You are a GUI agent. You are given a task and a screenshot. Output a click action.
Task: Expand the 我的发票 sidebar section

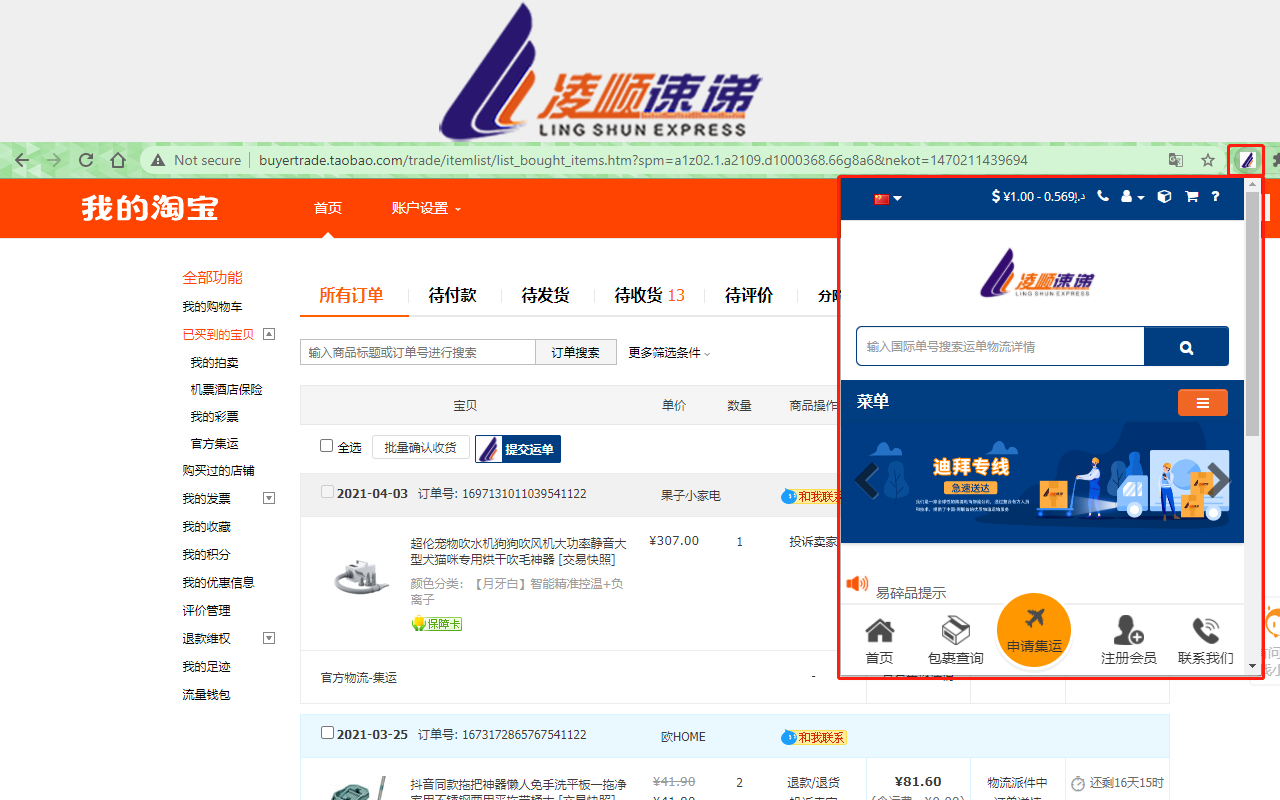point(268,498)
